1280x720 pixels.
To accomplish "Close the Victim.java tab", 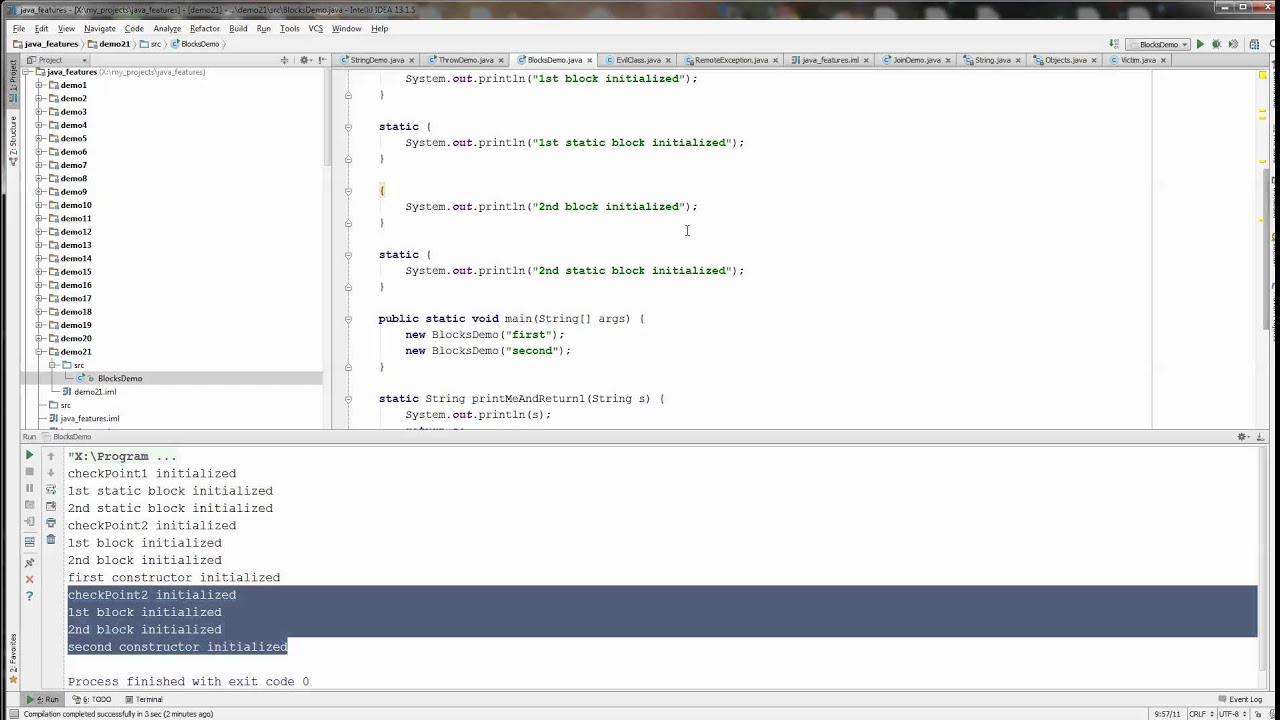I will 1163,60.
